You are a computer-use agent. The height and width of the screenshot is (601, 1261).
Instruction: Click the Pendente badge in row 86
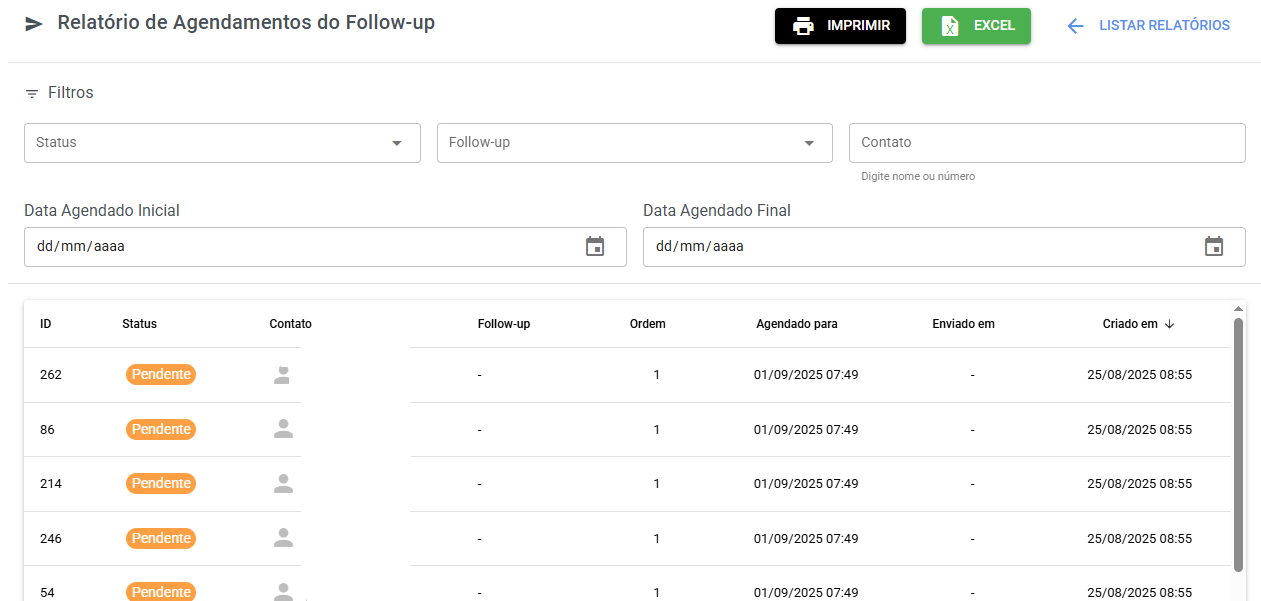(161, 429)
